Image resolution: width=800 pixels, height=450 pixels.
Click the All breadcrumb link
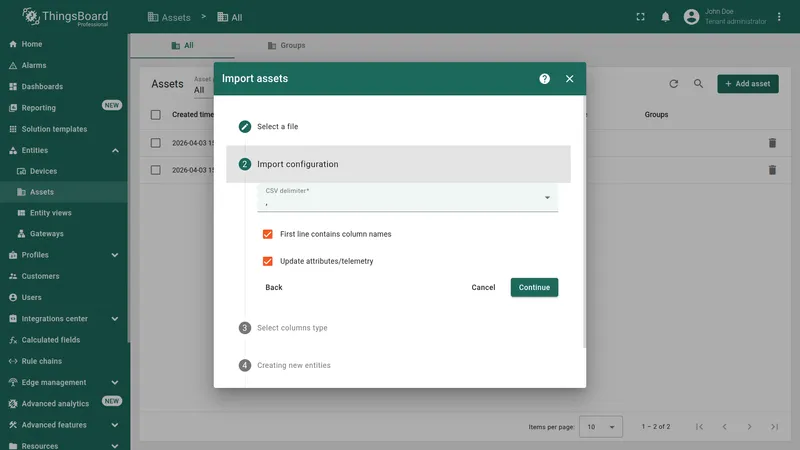pyautogui.click(x=230, y=17)
